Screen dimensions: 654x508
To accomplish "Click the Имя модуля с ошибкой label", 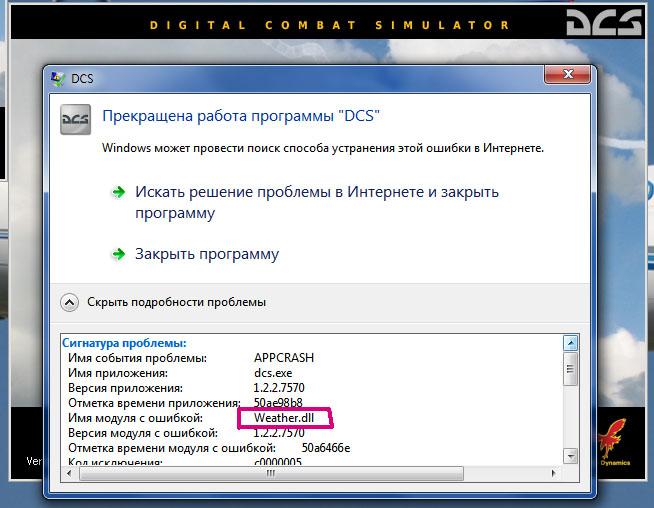I will tap(136, 418).
